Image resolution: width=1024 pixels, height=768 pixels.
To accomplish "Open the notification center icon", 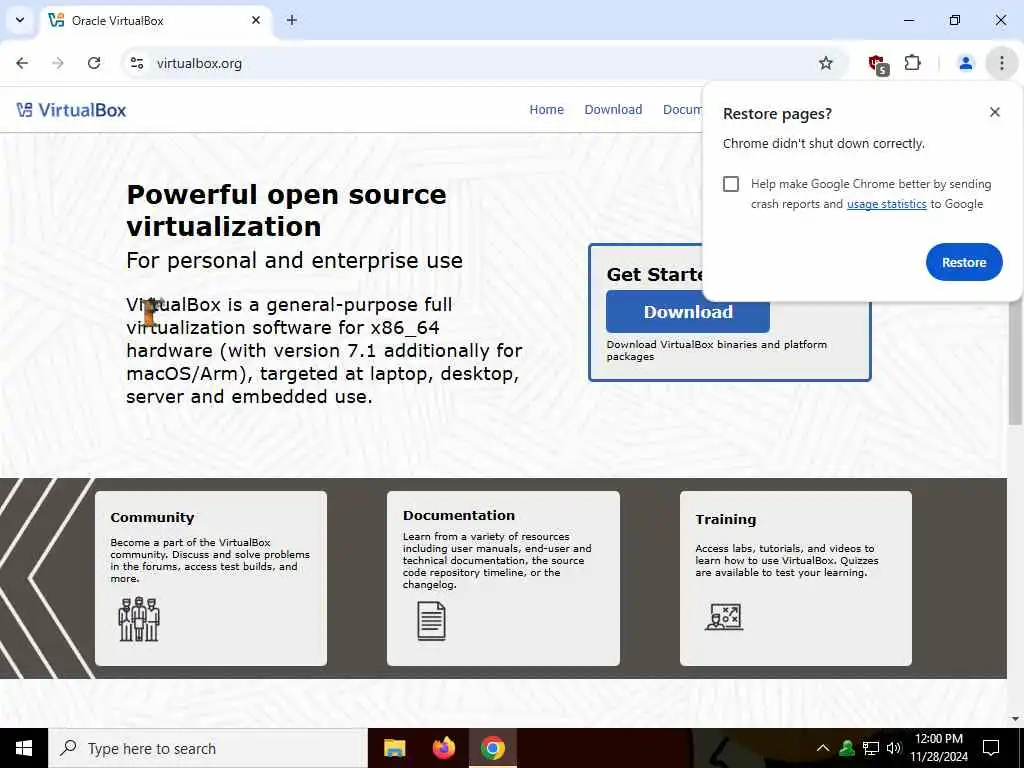I will point(991,748).
